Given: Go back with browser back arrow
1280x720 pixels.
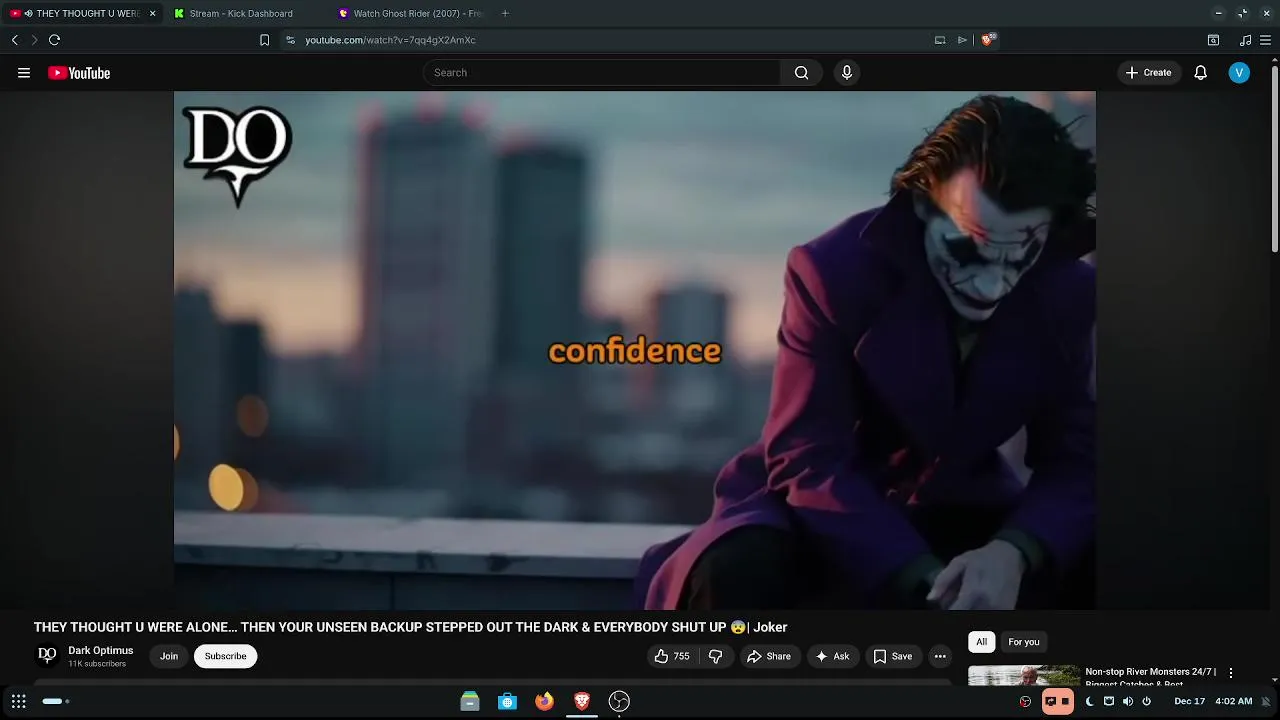Looking at the screenshot, I should tap(15, 40).
